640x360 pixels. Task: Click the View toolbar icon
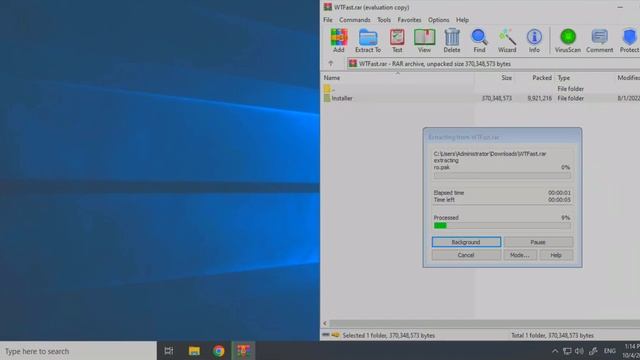(424, 40)
